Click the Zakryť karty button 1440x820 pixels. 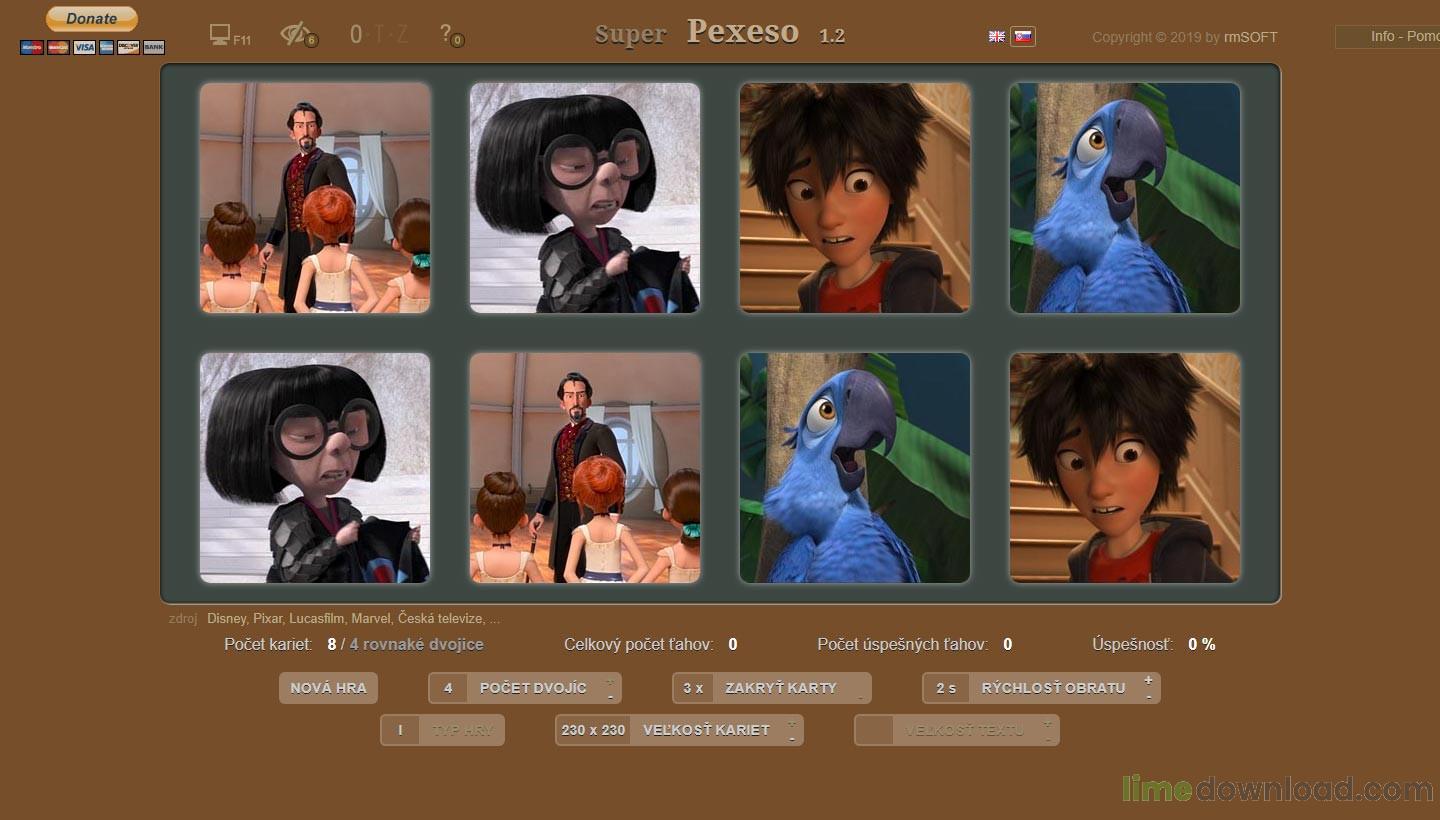click(780, 688)
